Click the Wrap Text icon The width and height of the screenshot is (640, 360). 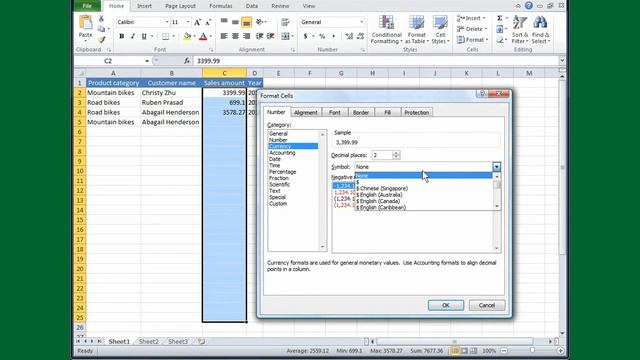285,22
